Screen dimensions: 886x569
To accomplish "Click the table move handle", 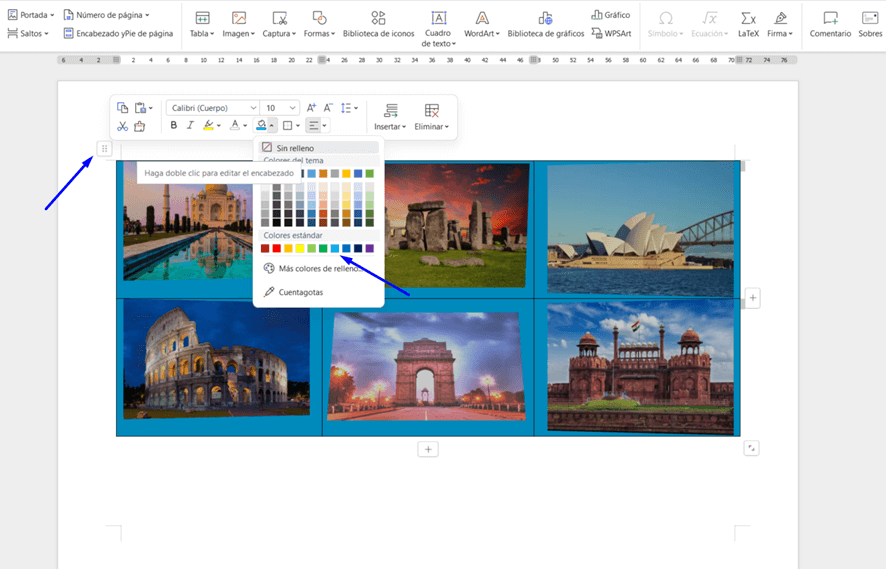I will coord(105,149).
